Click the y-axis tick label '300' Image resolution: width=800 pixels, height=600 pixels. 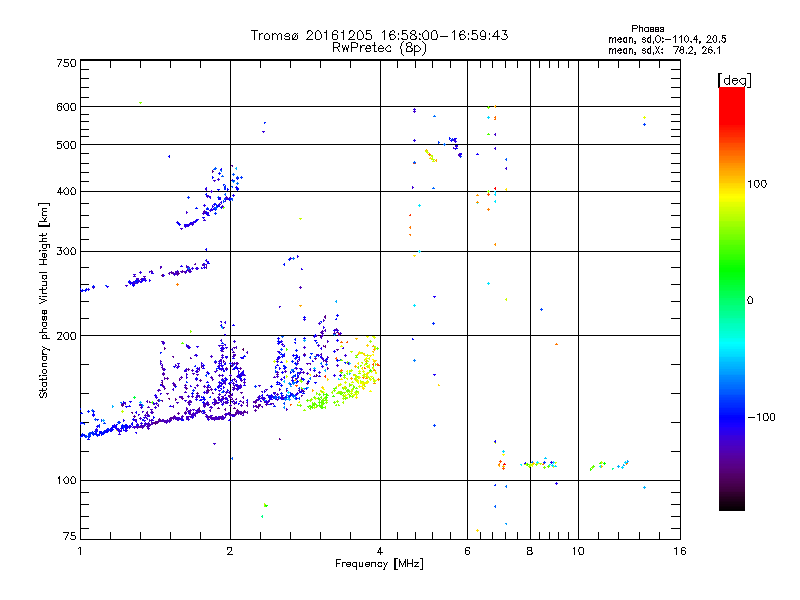coord(66,252)
